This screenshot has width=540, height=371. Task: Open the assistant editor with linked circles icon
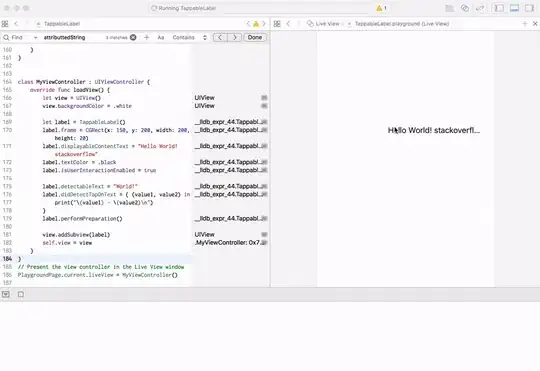tap(465, 8)
